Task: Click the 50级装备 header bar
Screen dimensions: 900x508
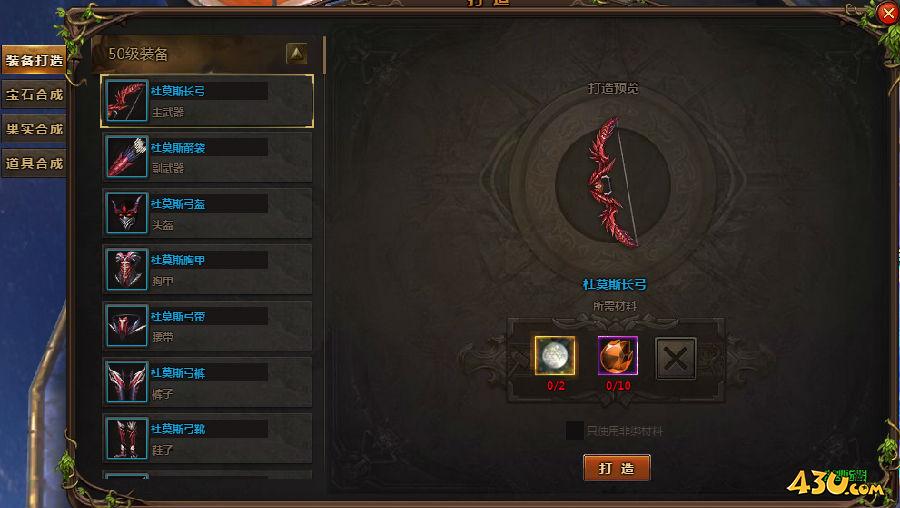Action: (x=208, y=55)
